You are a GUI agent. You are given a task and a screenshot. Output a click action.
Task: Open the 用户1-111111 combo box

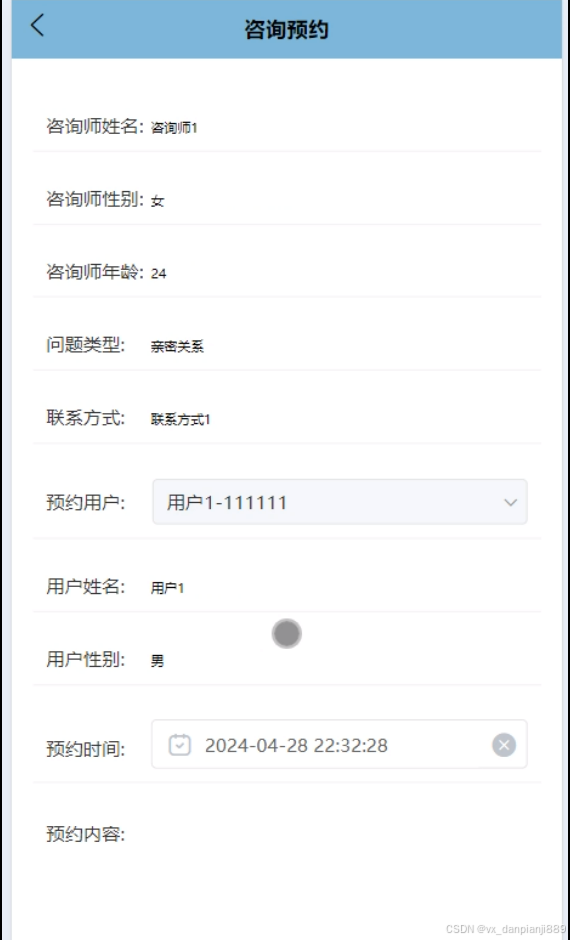pyautogui.click(x=340, y=502)
